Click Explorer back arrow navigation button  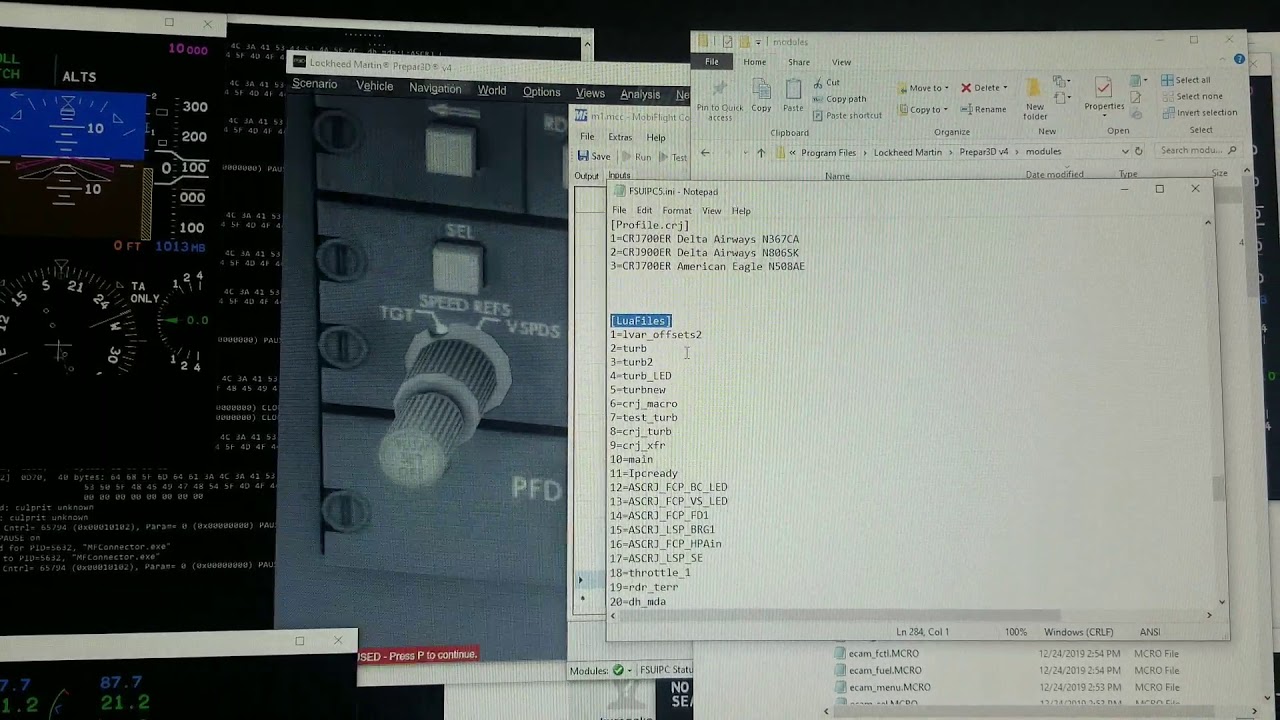pyautogui.click(x=705, y=152)
